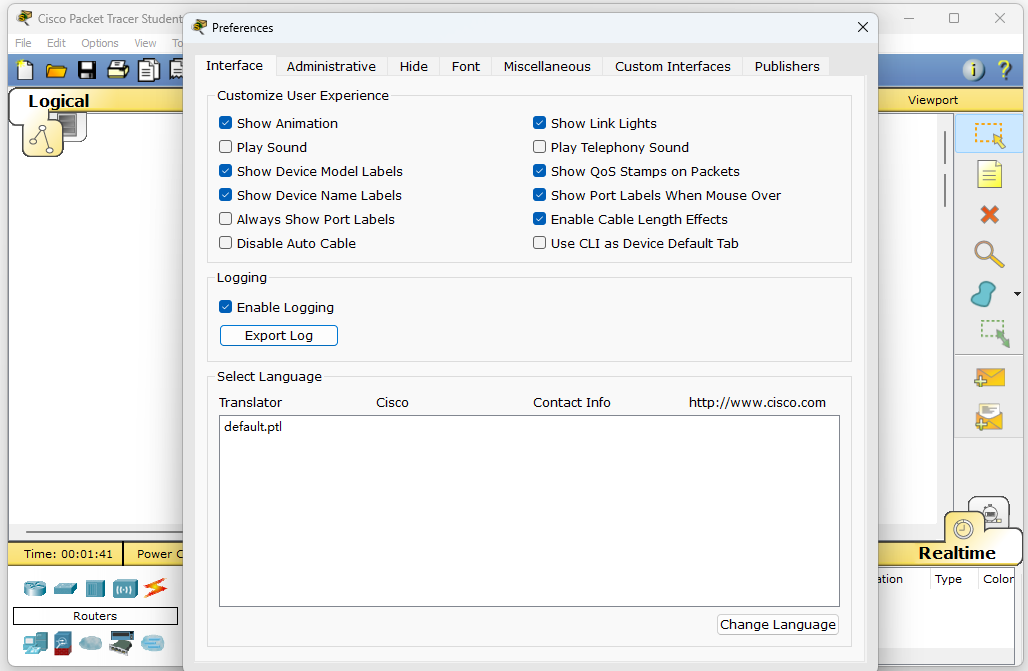Toggle Always Show Port Labels checkbox
This screenshot has height=671, width=1028.
(225, 219)
